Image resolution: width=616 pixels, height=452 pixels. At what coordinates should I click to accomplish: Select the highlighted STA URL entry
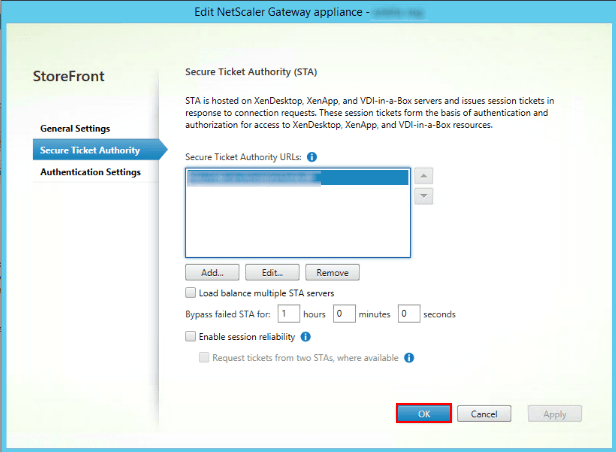(297, 178)
